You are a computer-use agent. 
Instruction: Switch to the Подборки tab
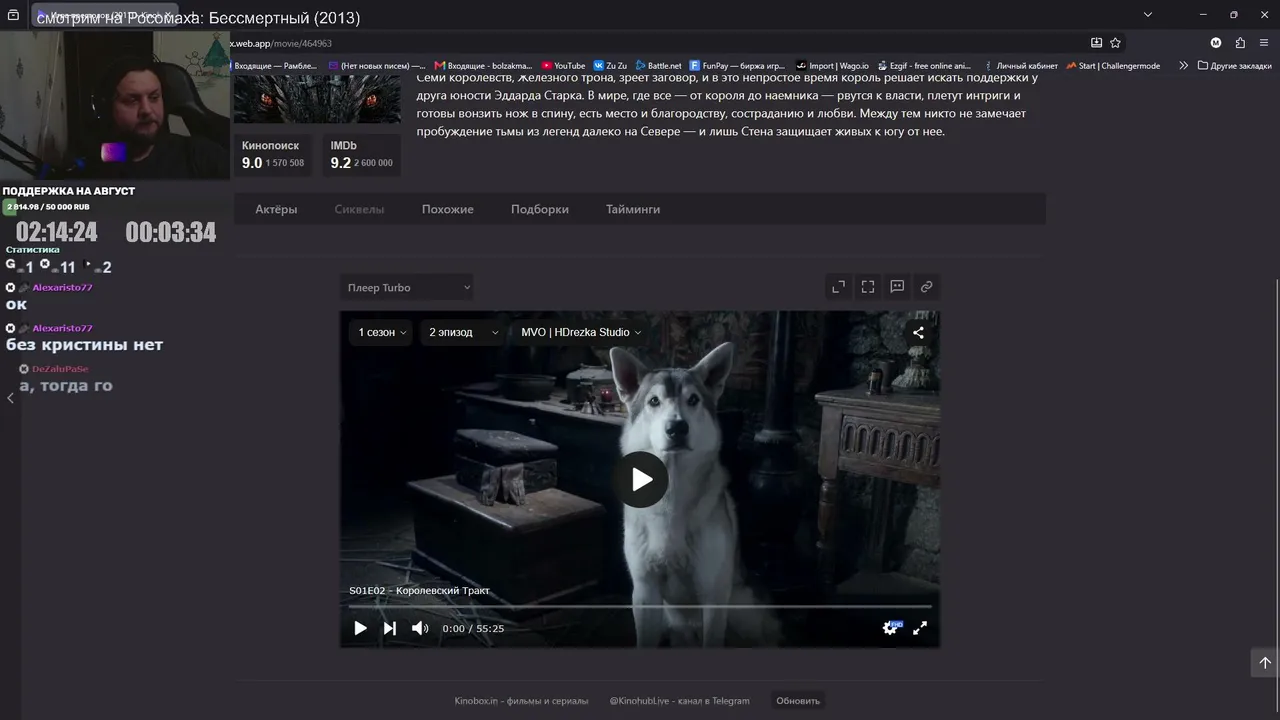click(540, 209)
